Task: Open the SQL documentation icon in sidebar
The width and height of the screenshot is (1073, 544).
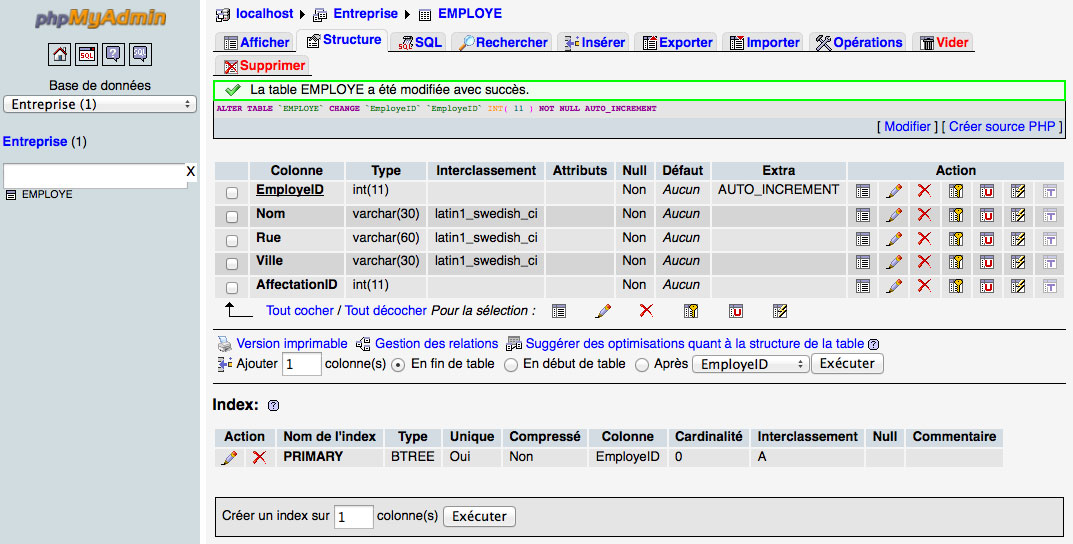Action: coord(140,54)
